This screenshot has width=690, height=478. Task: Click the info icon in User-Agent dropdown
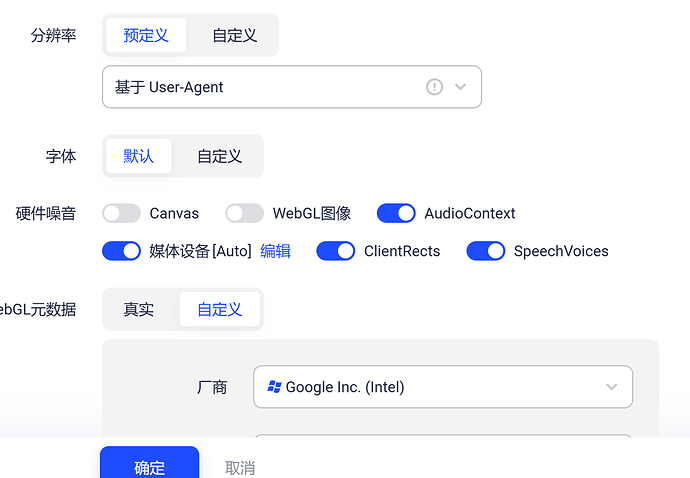(x=434, y=87)
